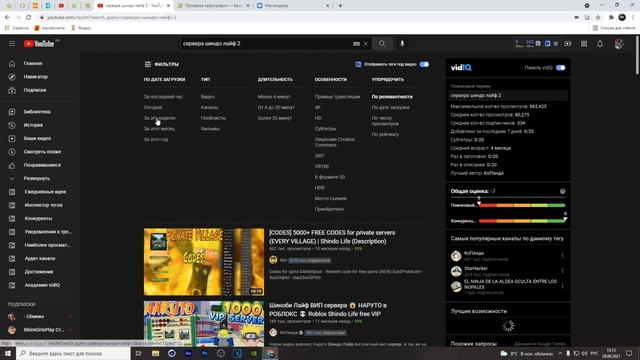Clear the search box with the X icon
The width and height of the screenshot is (640, 360).
(x=366, y=44)
